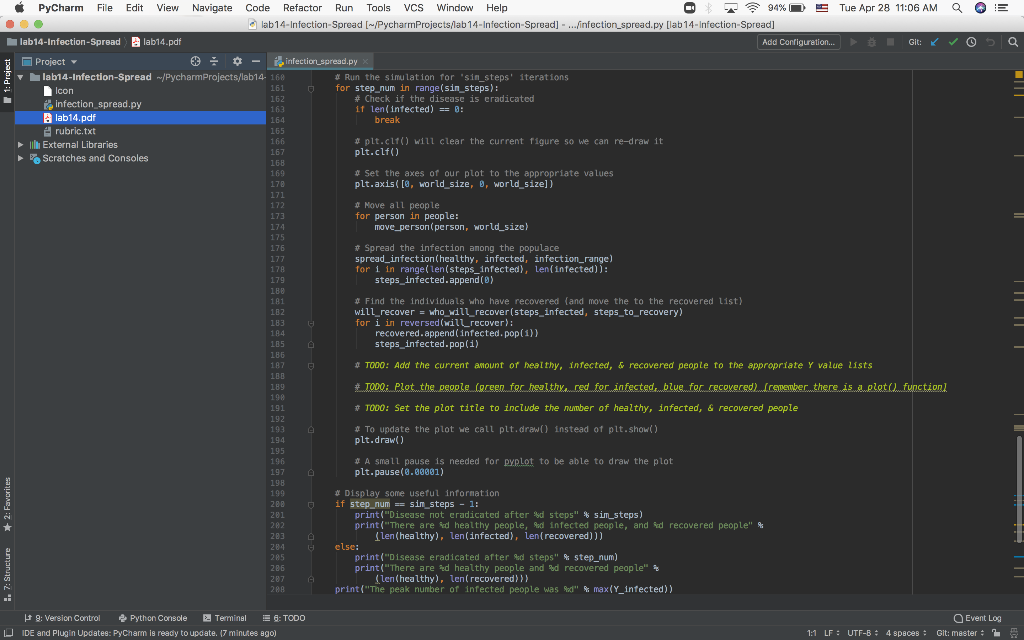Click lab14-Infection-Spread breadcrumb in navigation bar

pos(64,42)
